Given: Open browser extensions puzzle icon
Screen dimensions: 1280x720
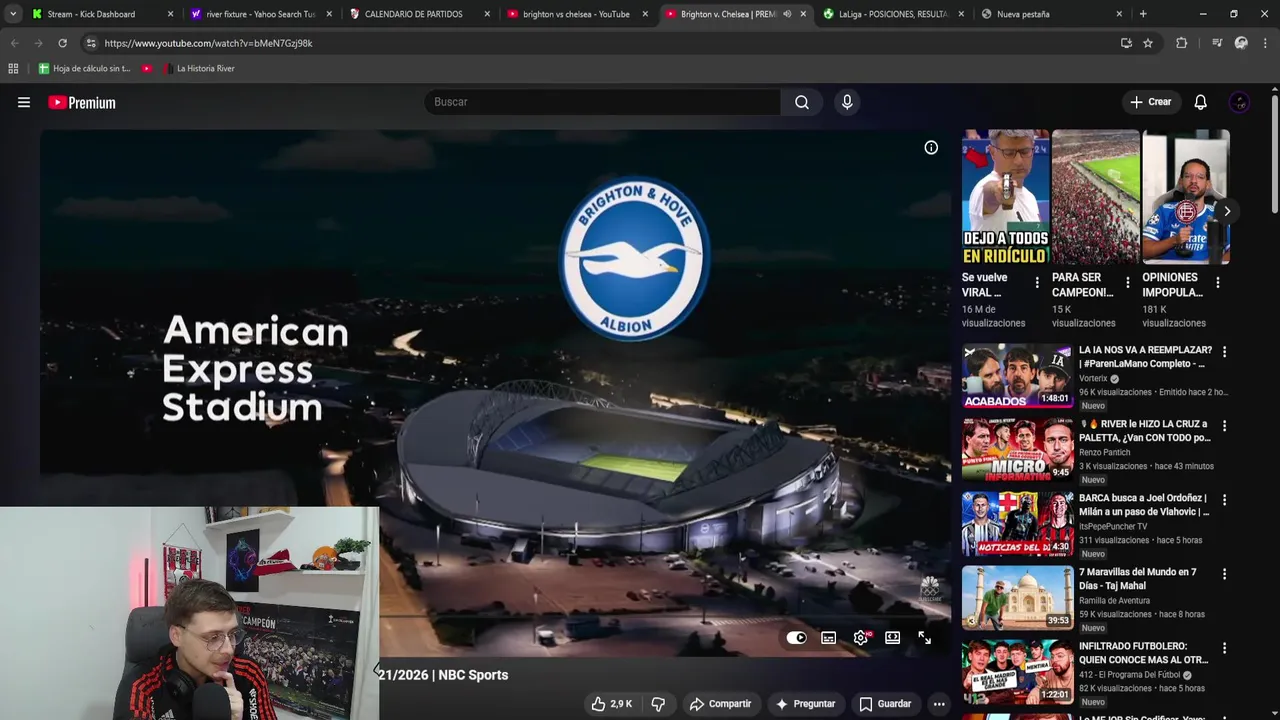Looking at the screenshot, I should 1181,43.
